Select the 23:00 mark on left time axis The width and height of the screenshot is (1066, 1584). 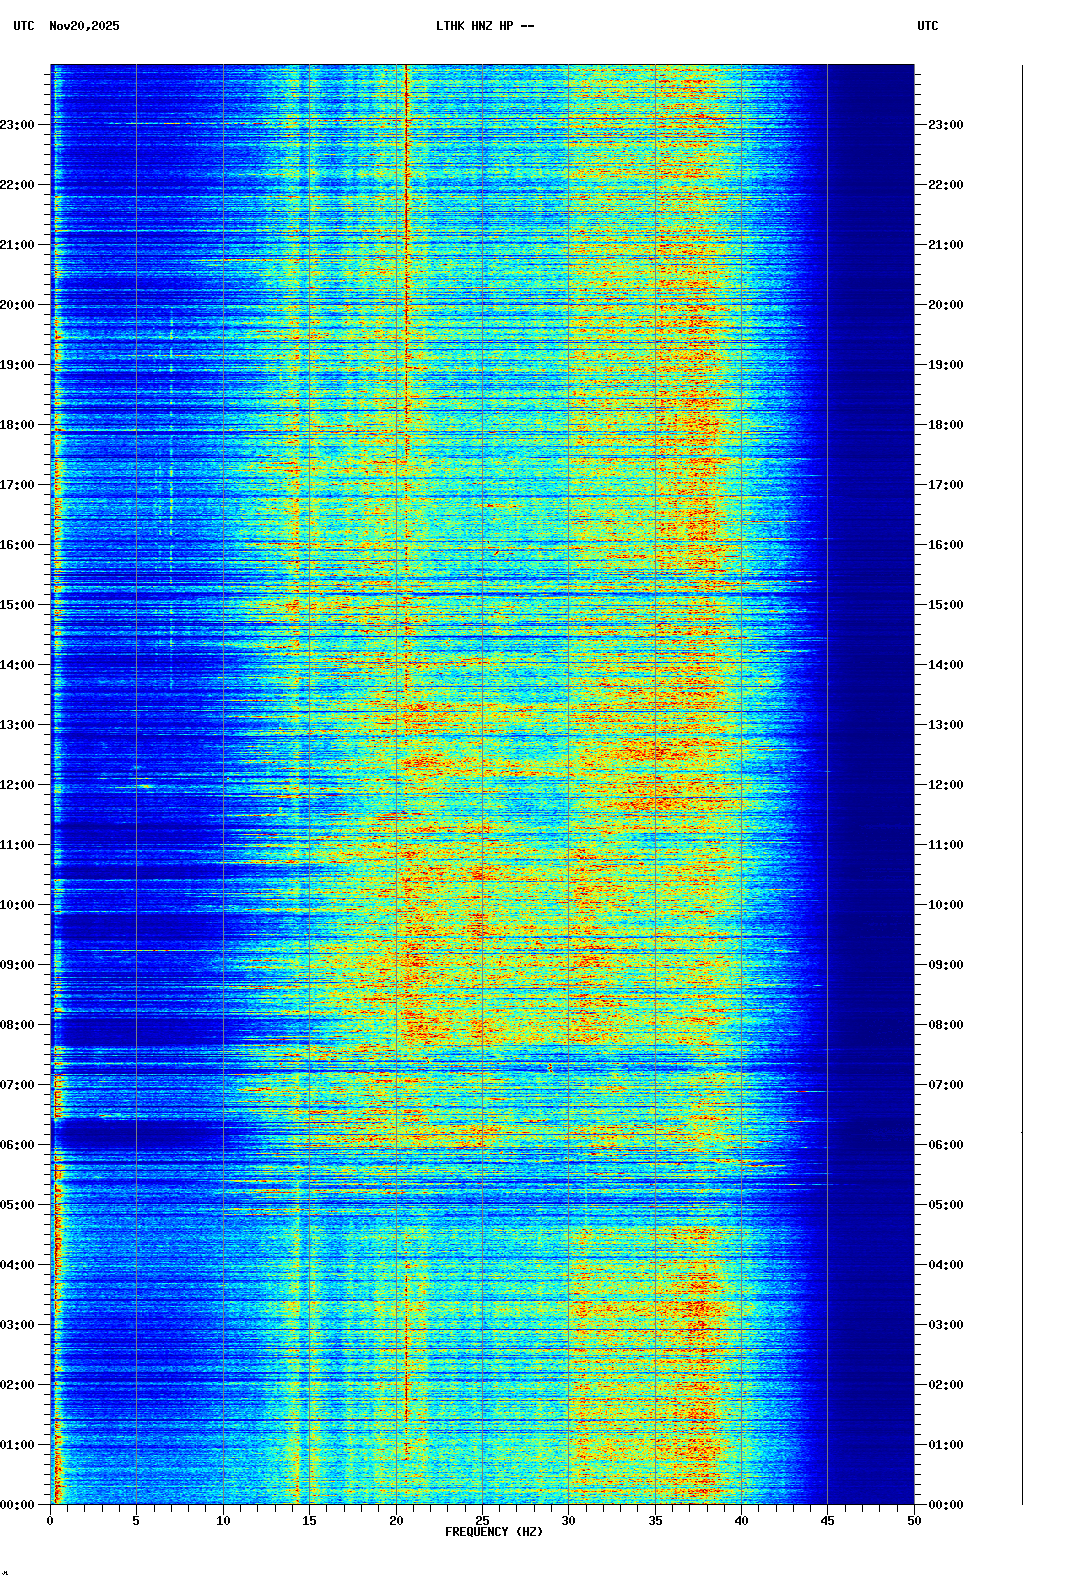pos(18,125)
